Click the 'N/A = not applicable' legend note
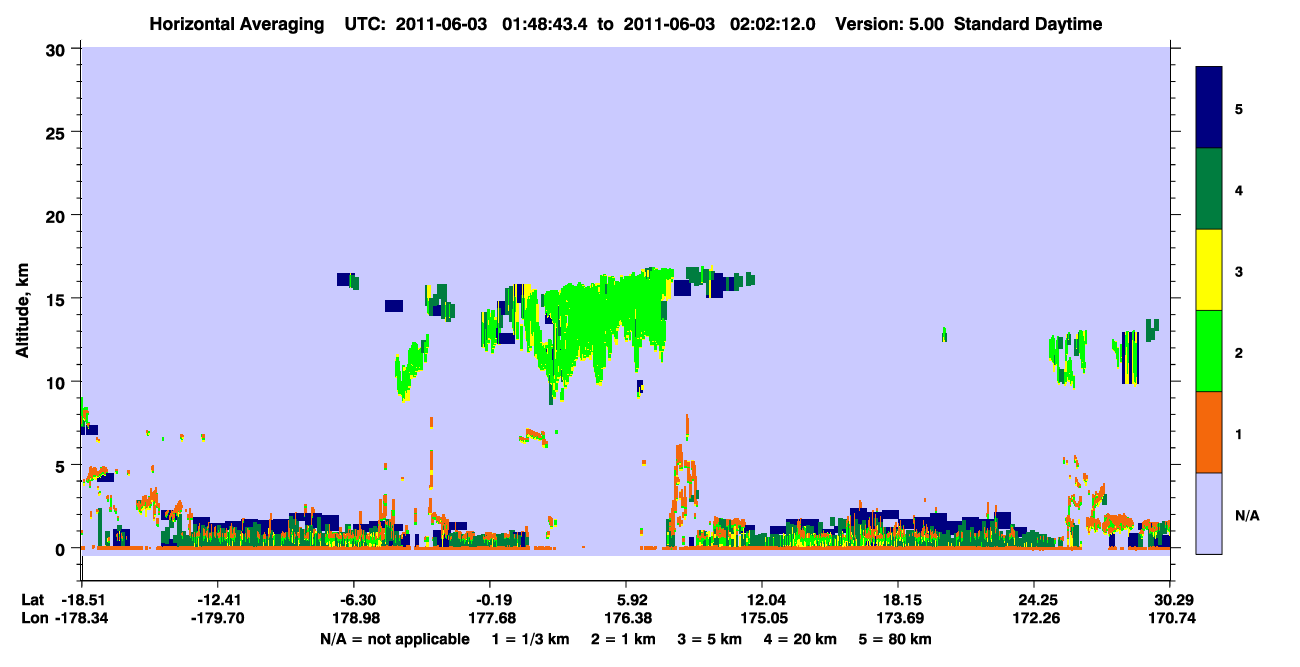 (394, 639)
